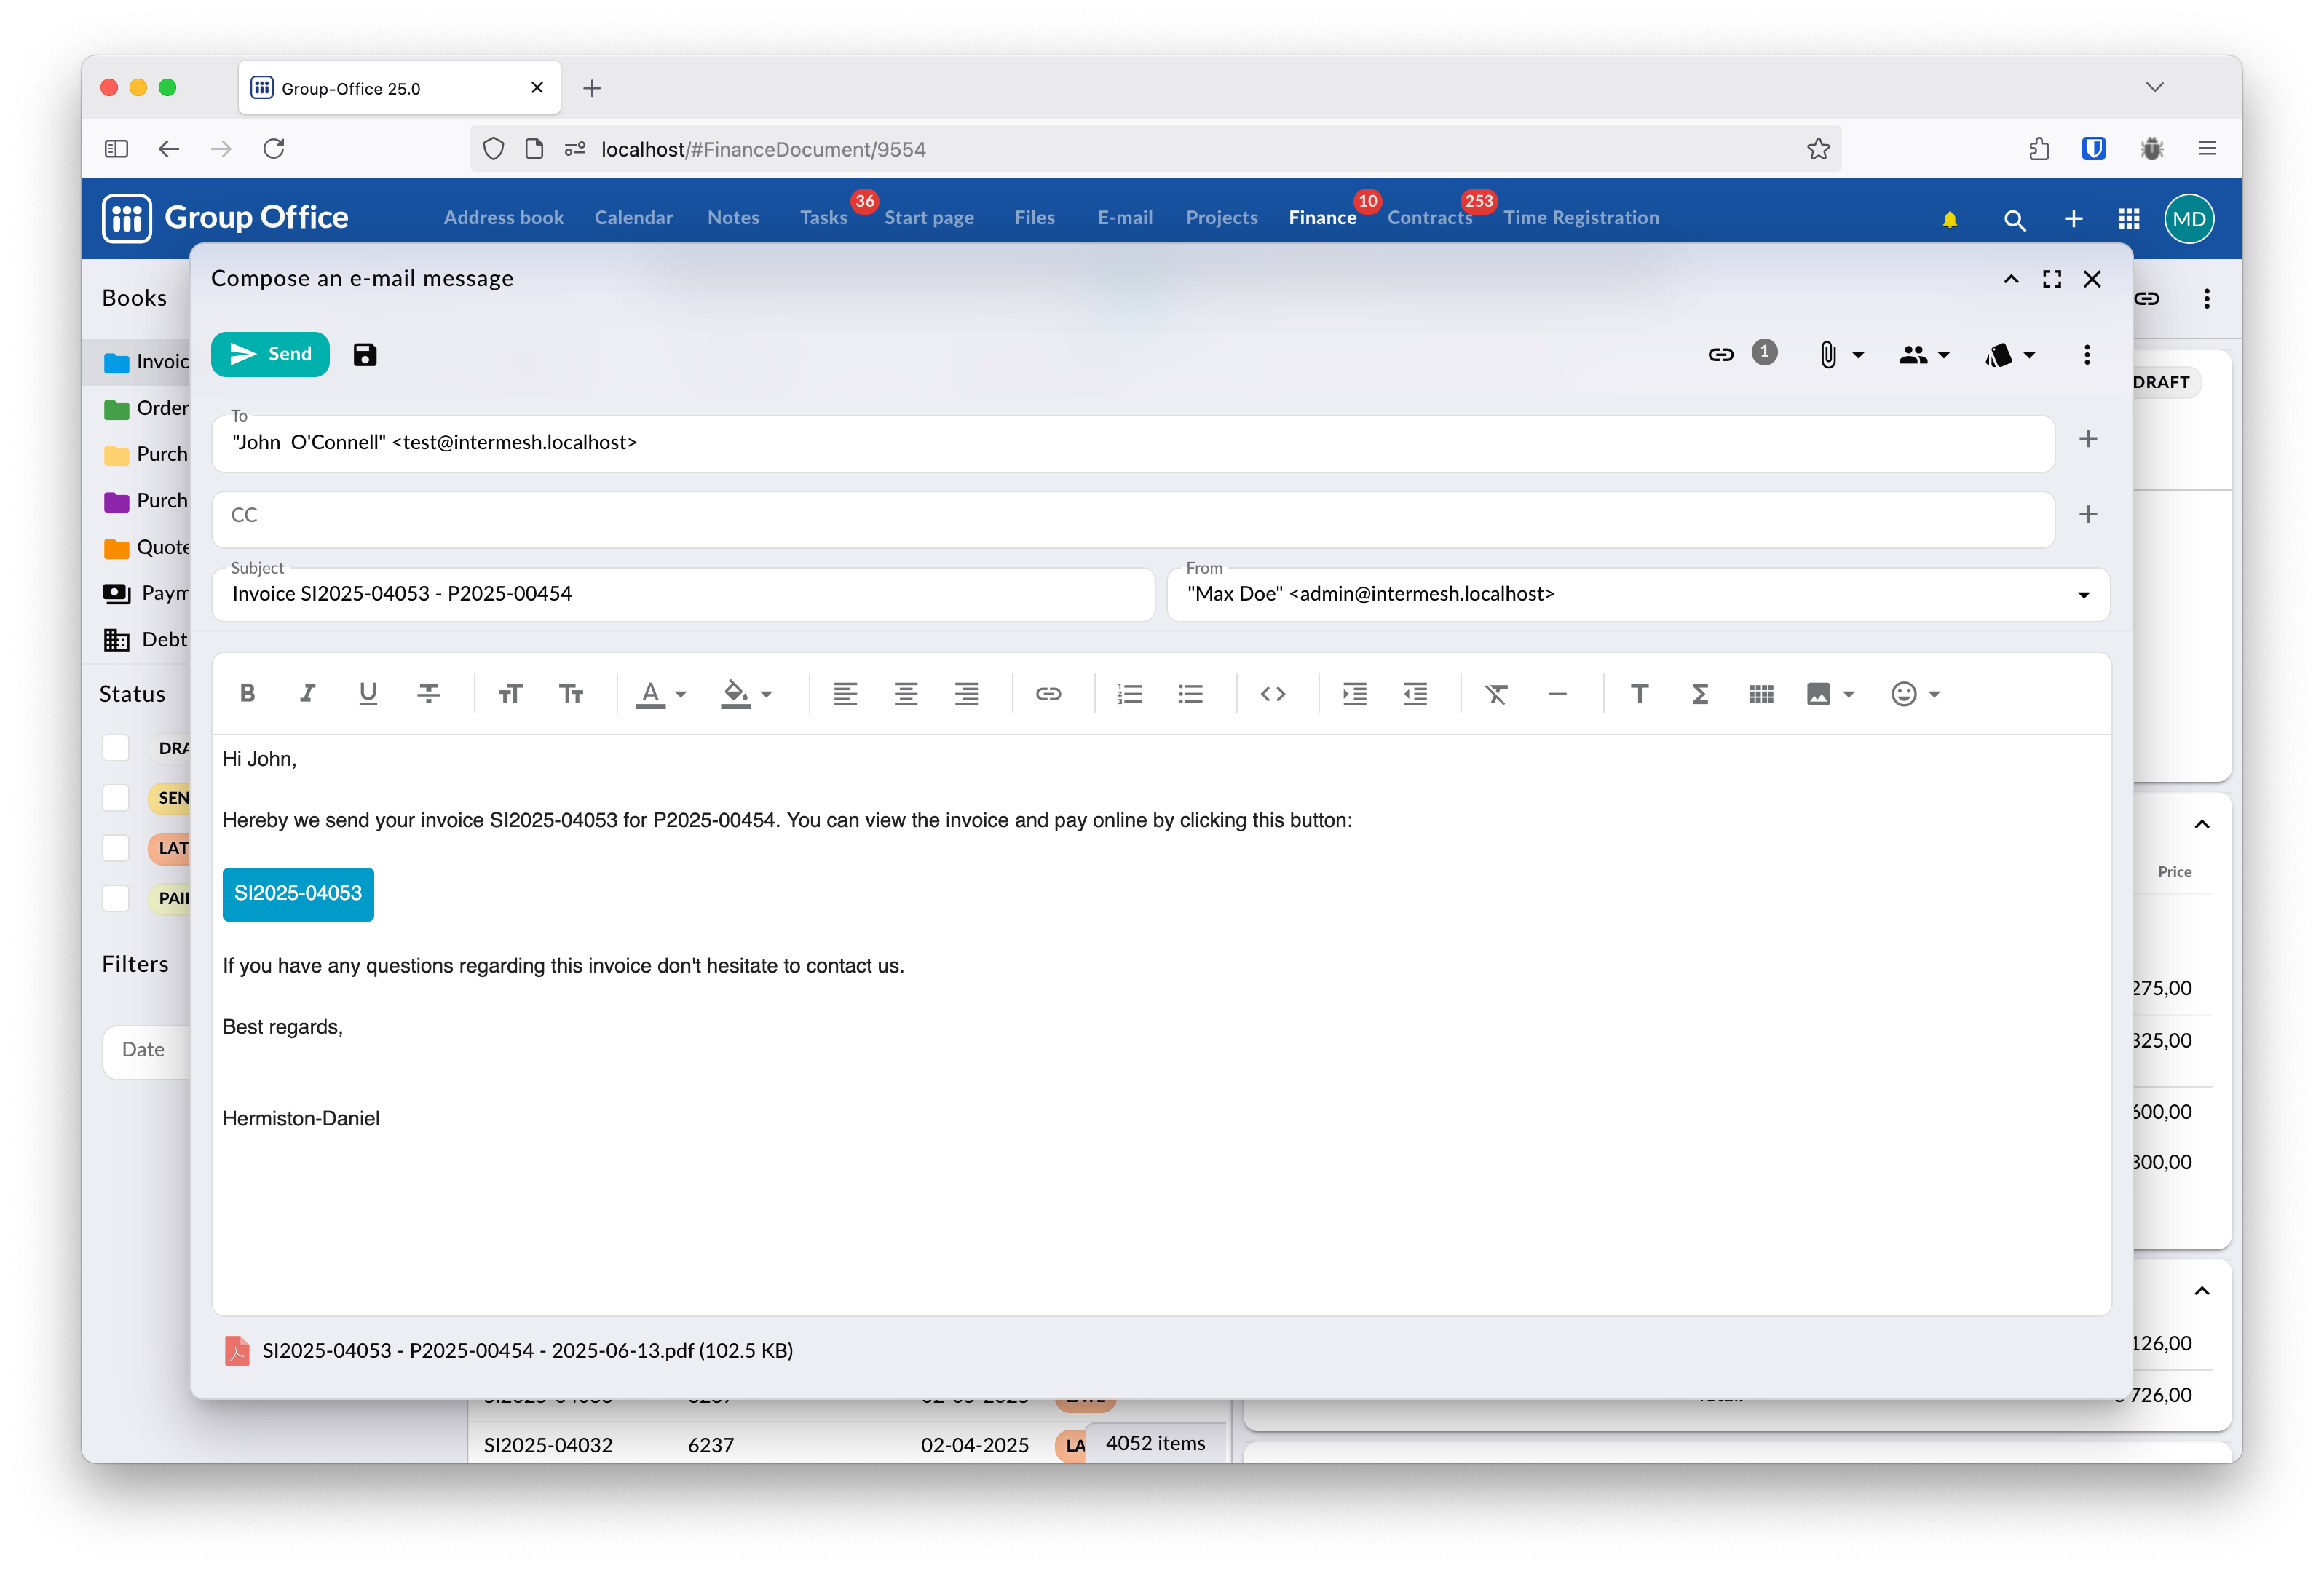Center align the text

click(906, 693)
